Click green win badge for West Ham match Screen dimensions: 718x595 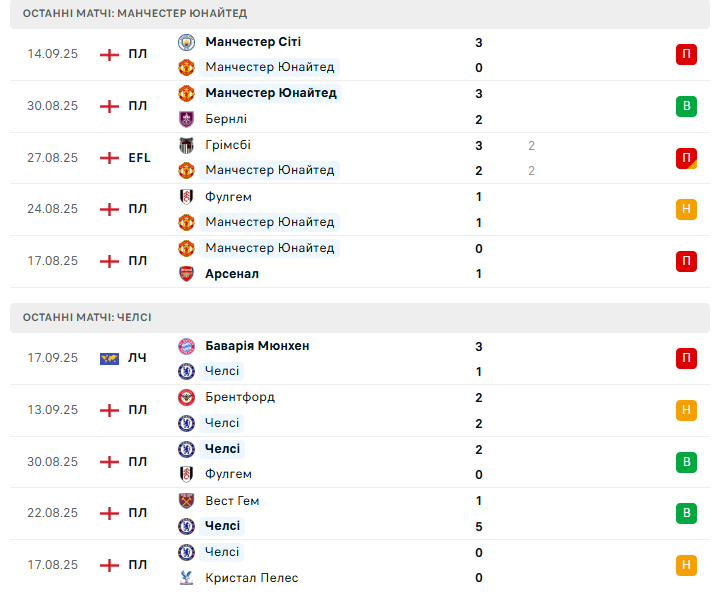pos(686,514)
